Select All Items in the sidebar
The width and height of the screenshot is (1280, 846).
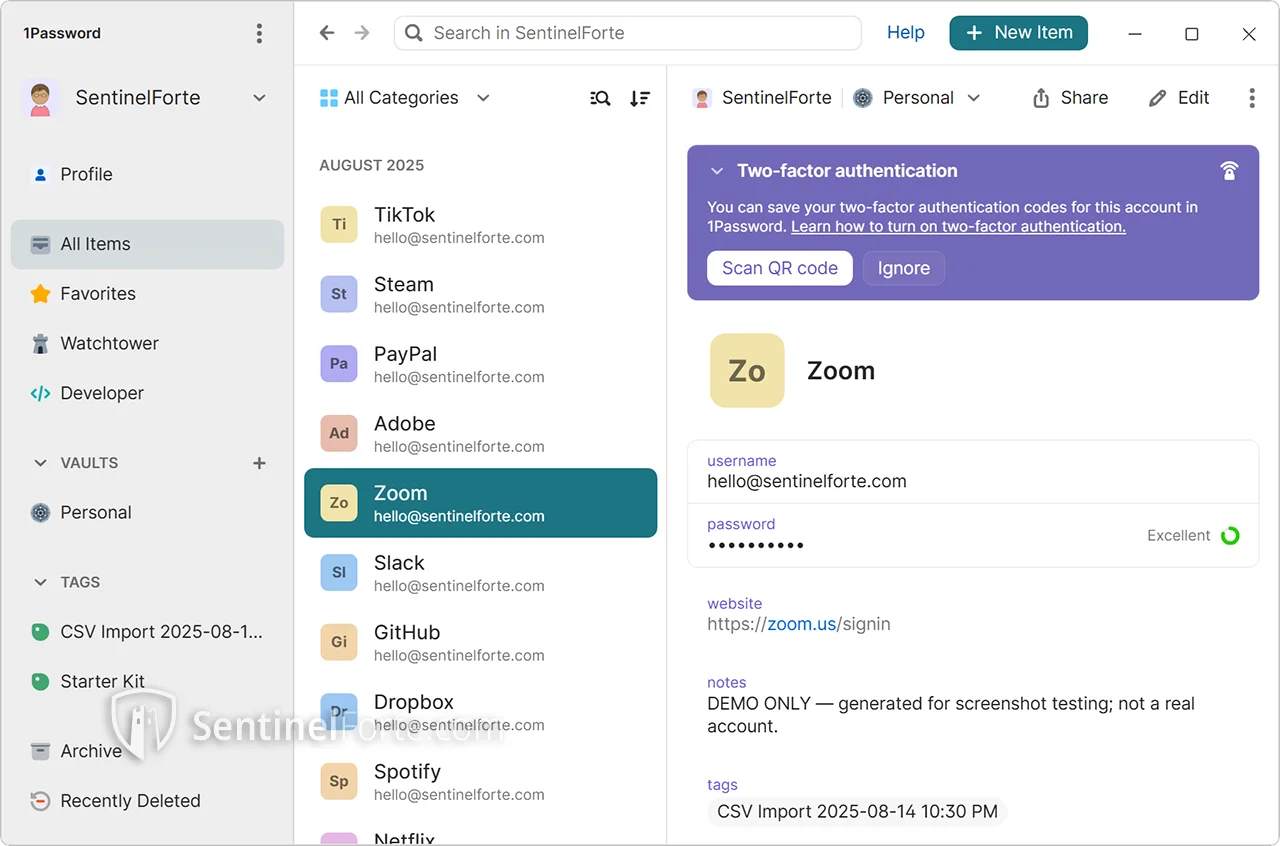click(x=147, y=244)
